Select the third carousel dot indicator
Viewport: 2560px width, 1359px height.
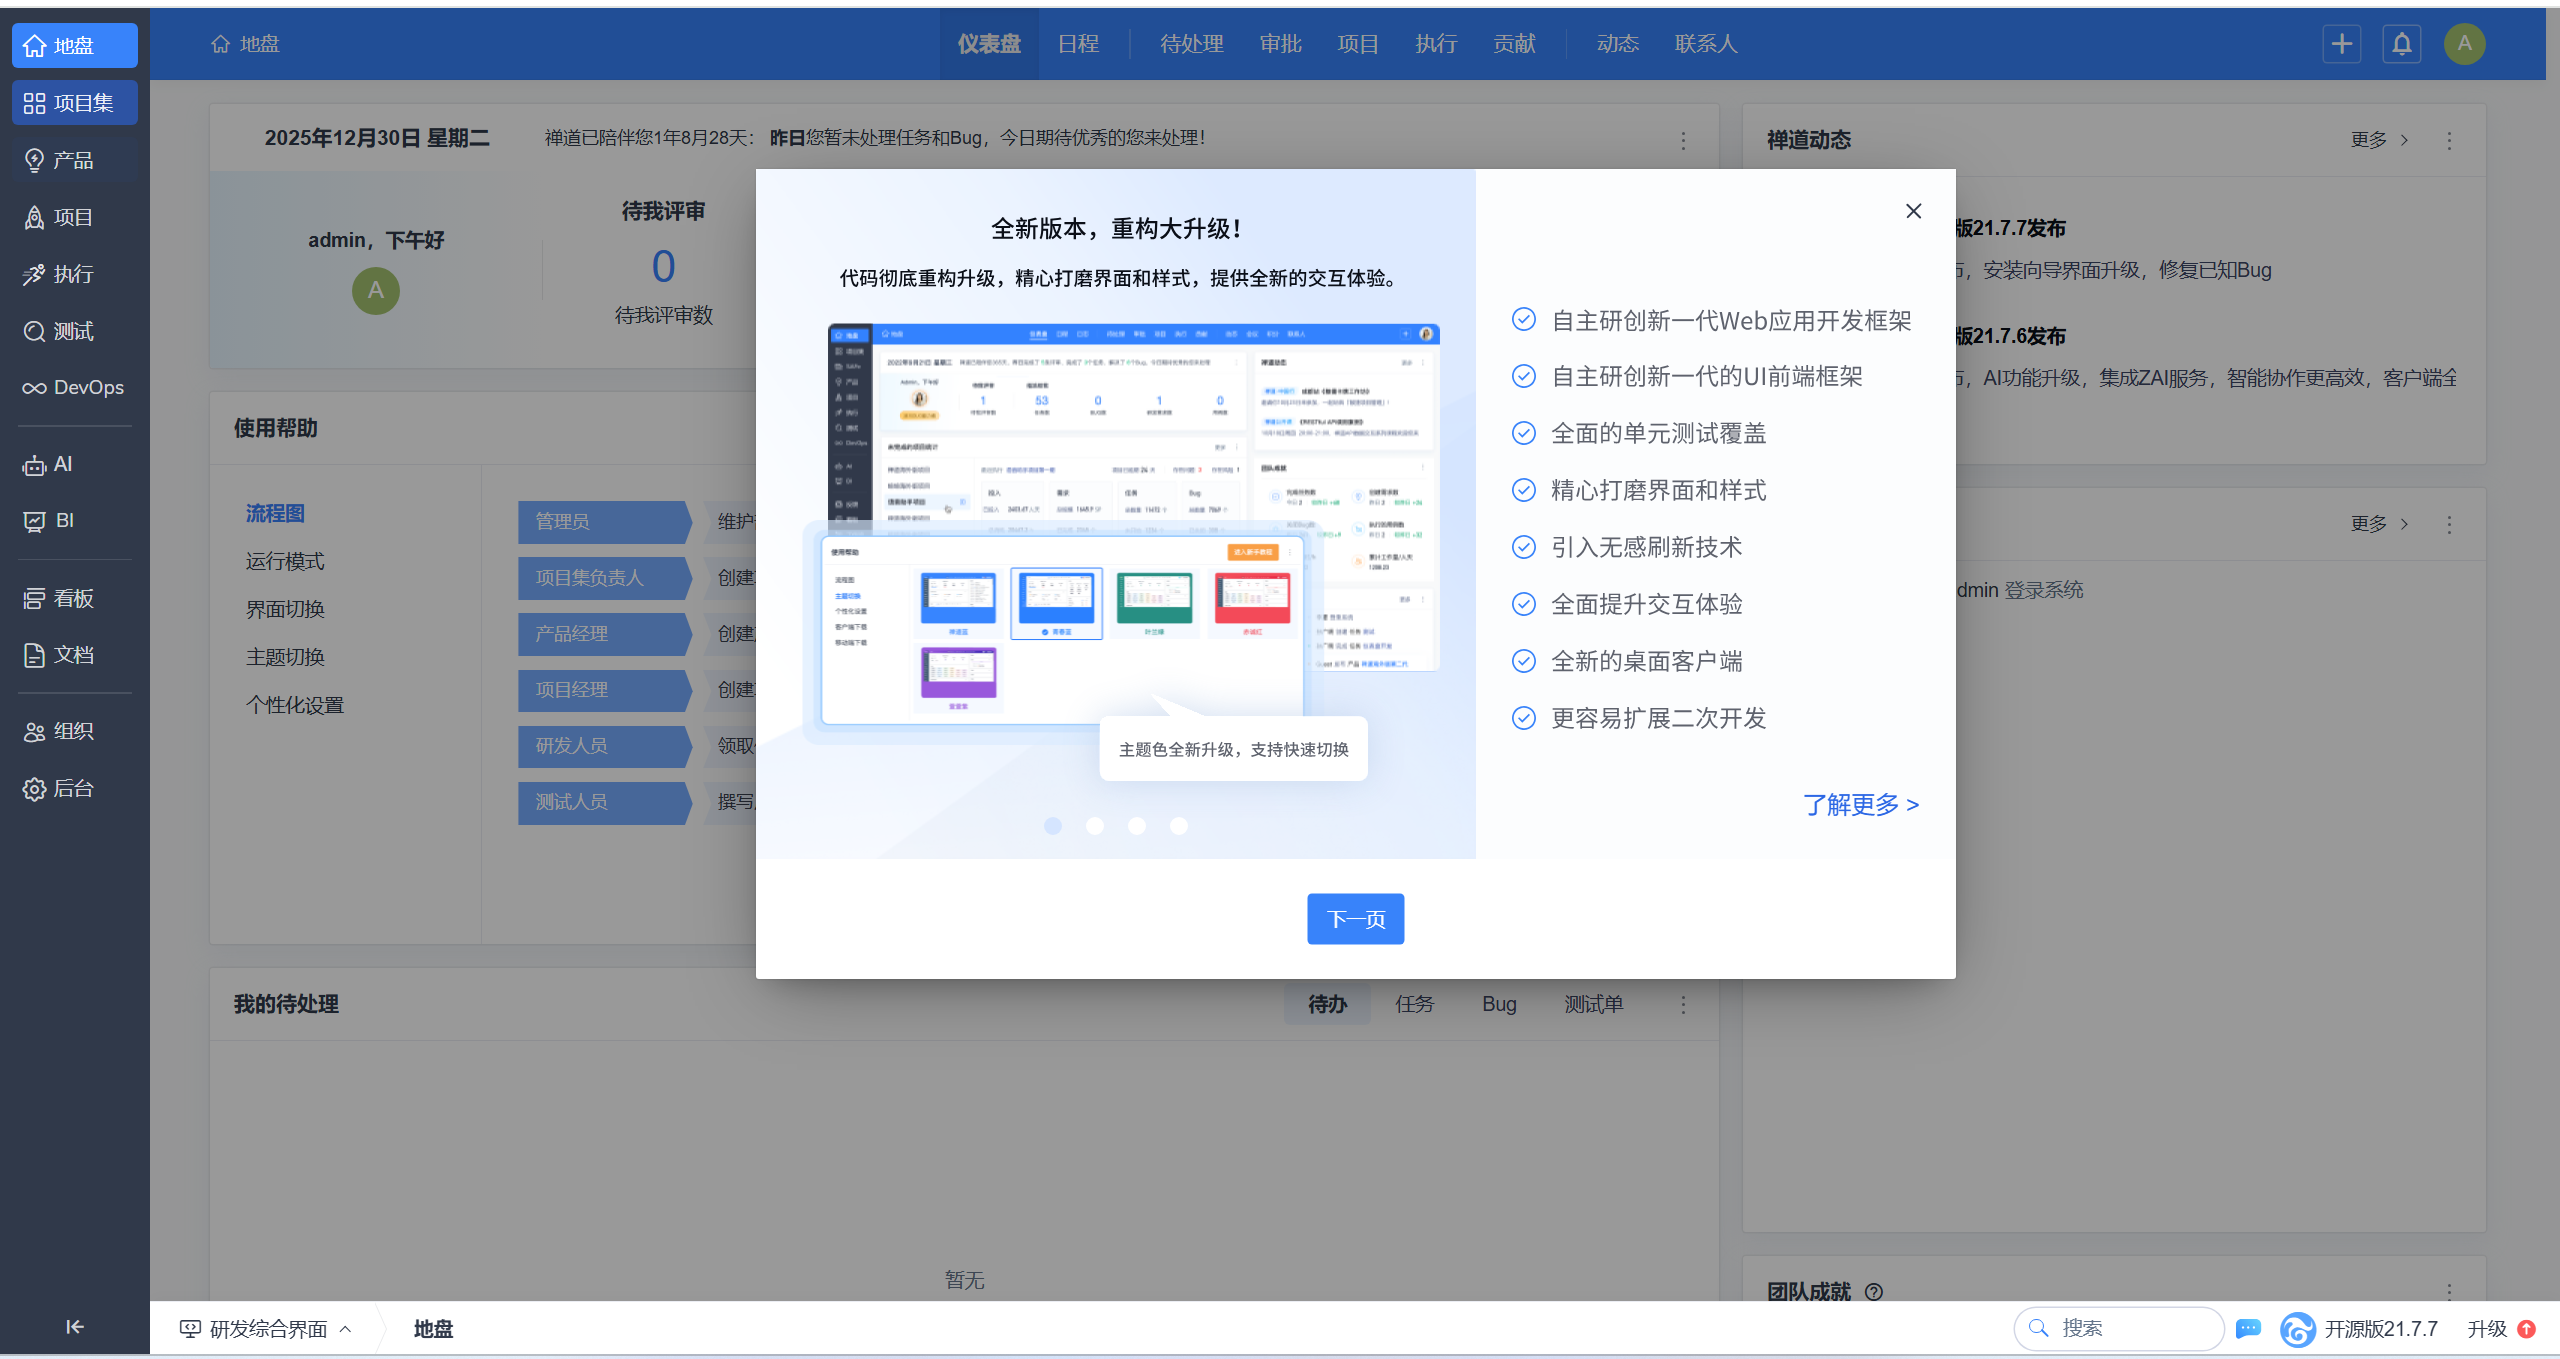1137,826
